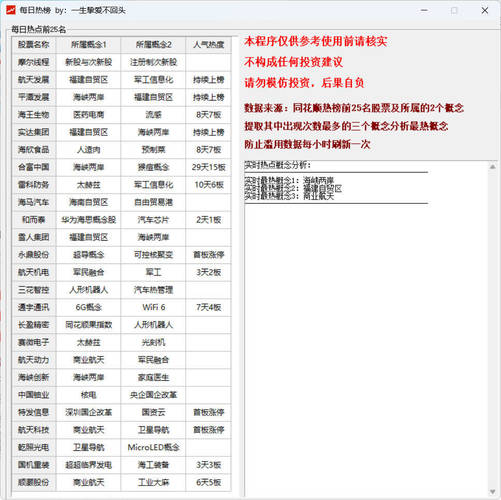
Task: Select the 雷科防务 stock cell
Action: (x=34, y=185)
